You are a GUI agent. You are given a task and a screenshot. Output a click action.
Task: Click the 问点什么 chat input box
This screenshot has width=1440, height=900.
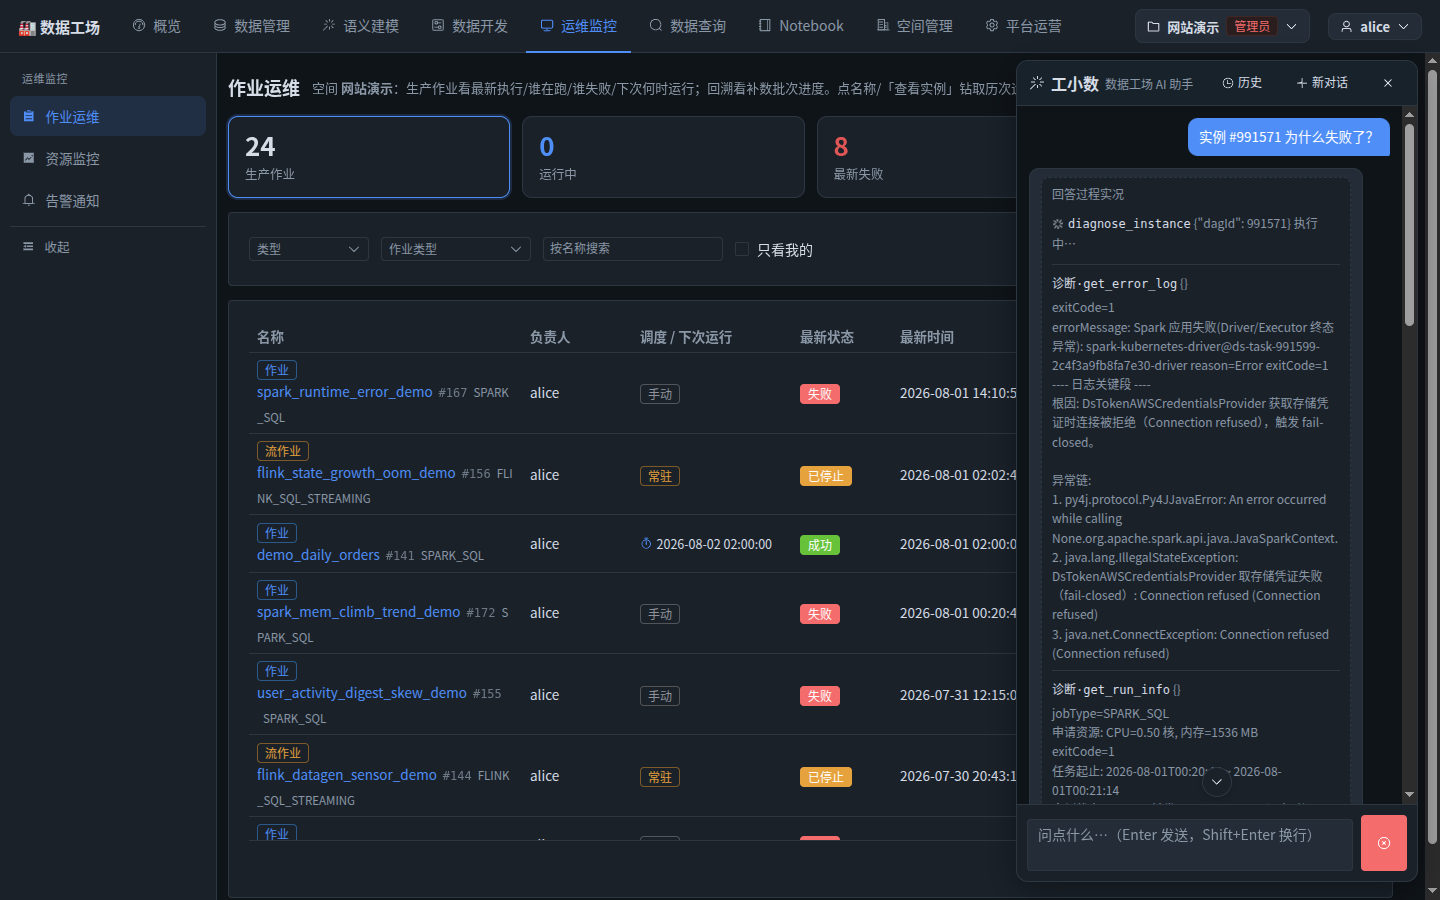point(1190,845)
